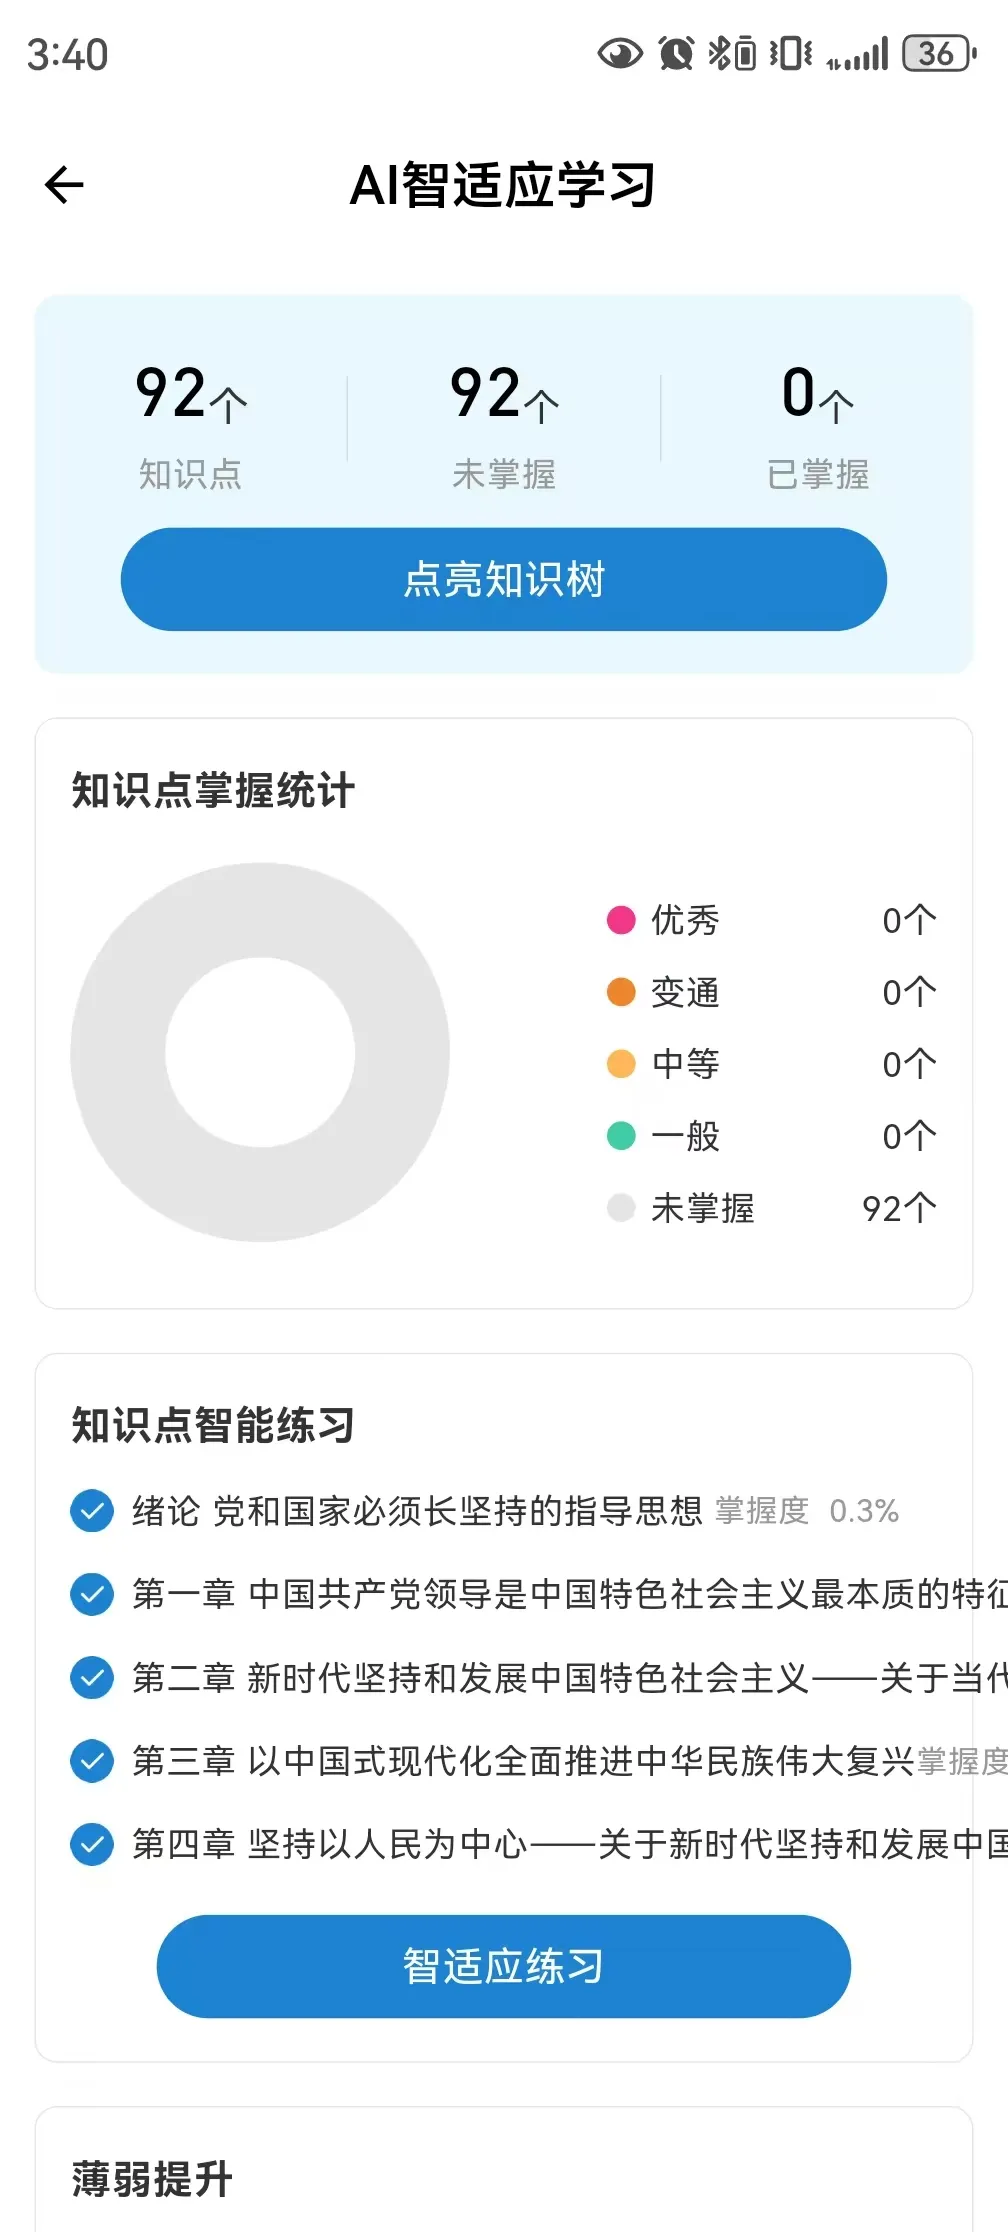Tap the battery level indicator
The width and height of the screenshot is (1008, 2232).
click(x=938, y=54)
